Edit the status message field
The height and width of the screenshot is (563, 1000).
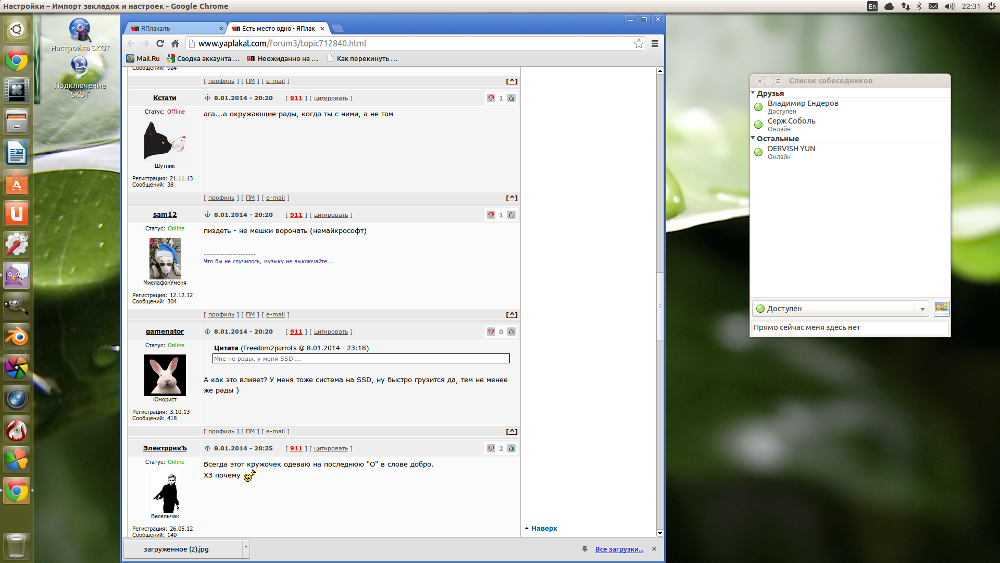850,328
